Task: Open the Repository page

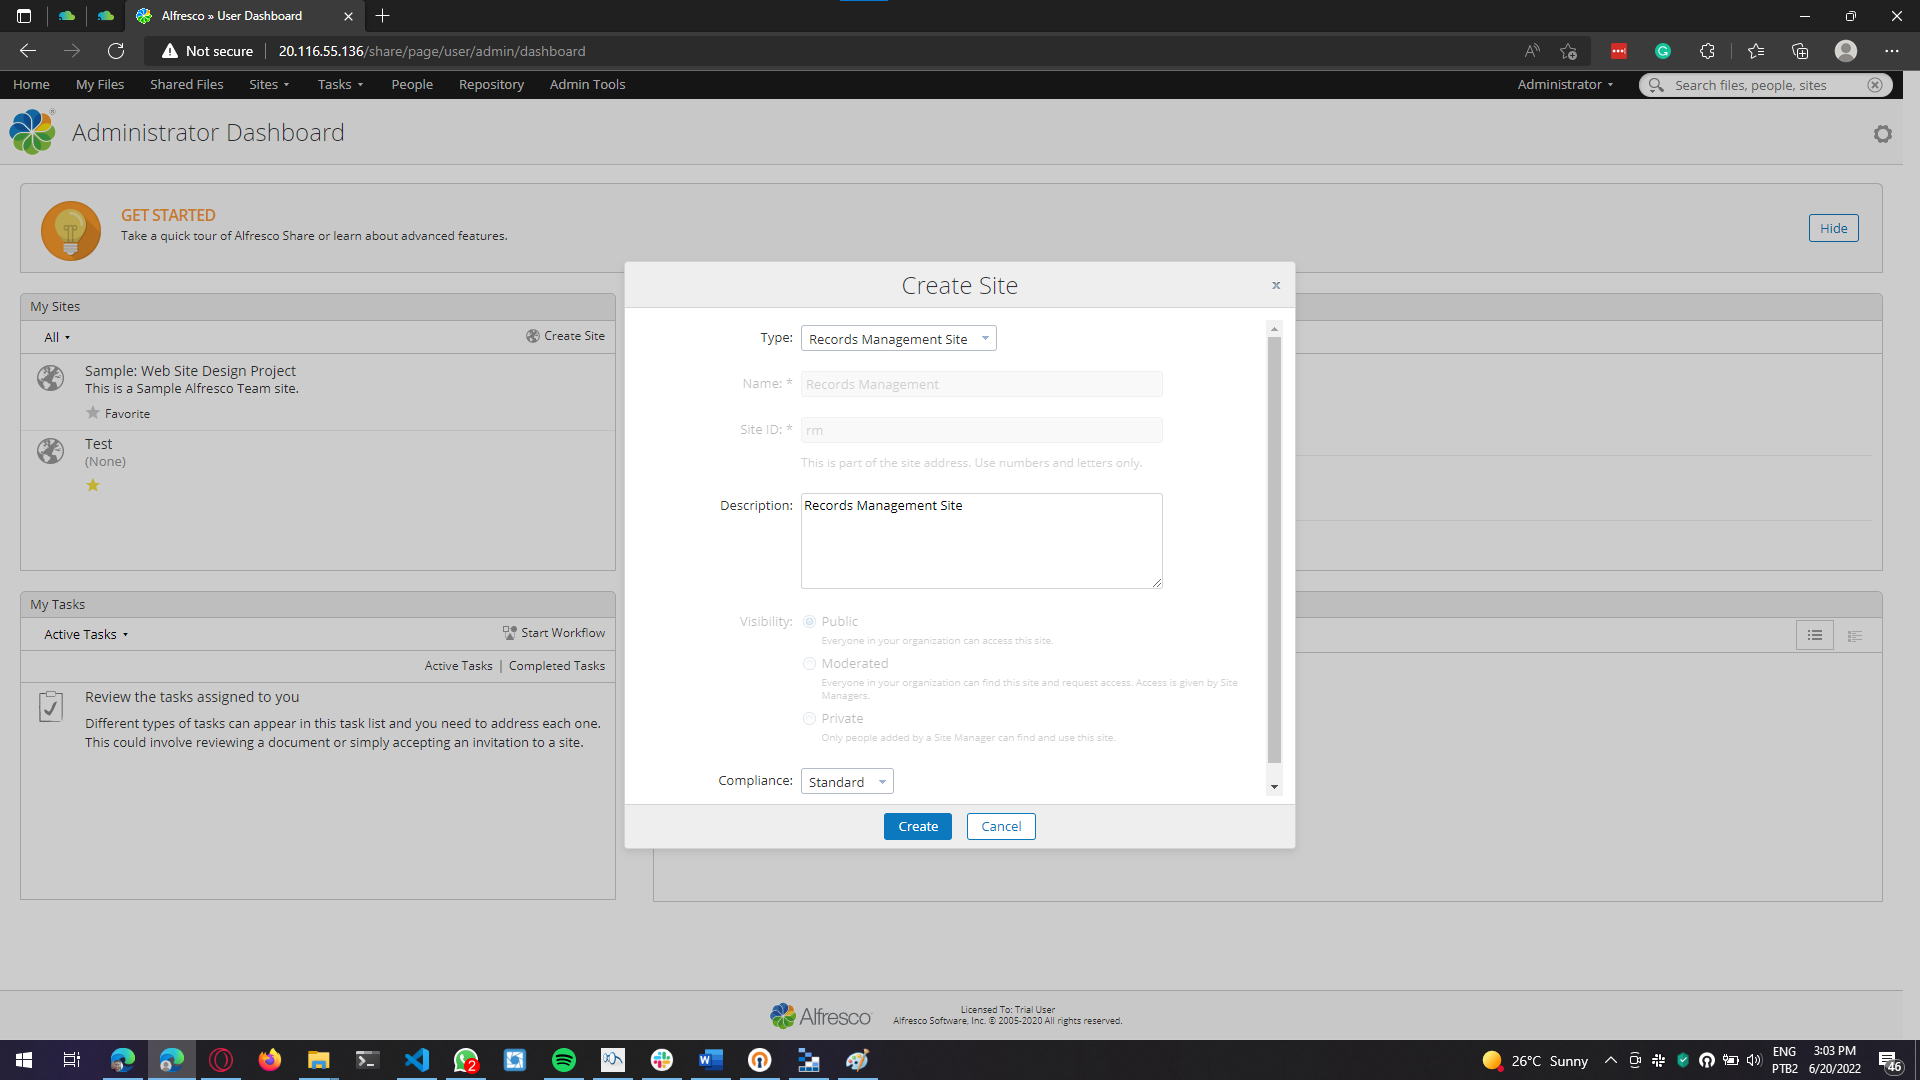Action: 491,85
